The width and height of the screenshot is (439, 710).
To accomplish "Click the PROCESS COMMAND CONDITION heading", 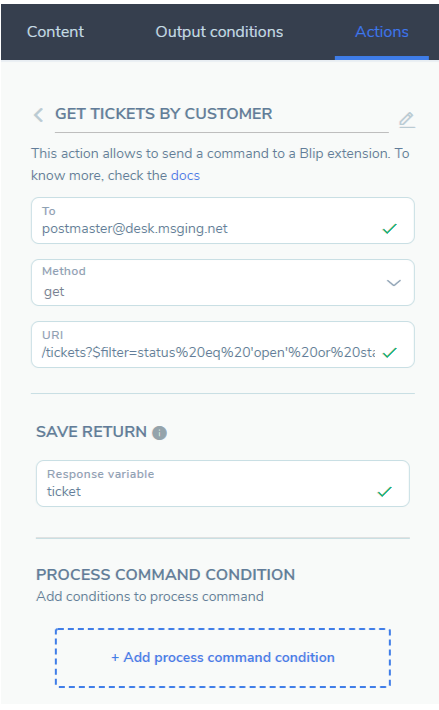I will click(166, 575).
